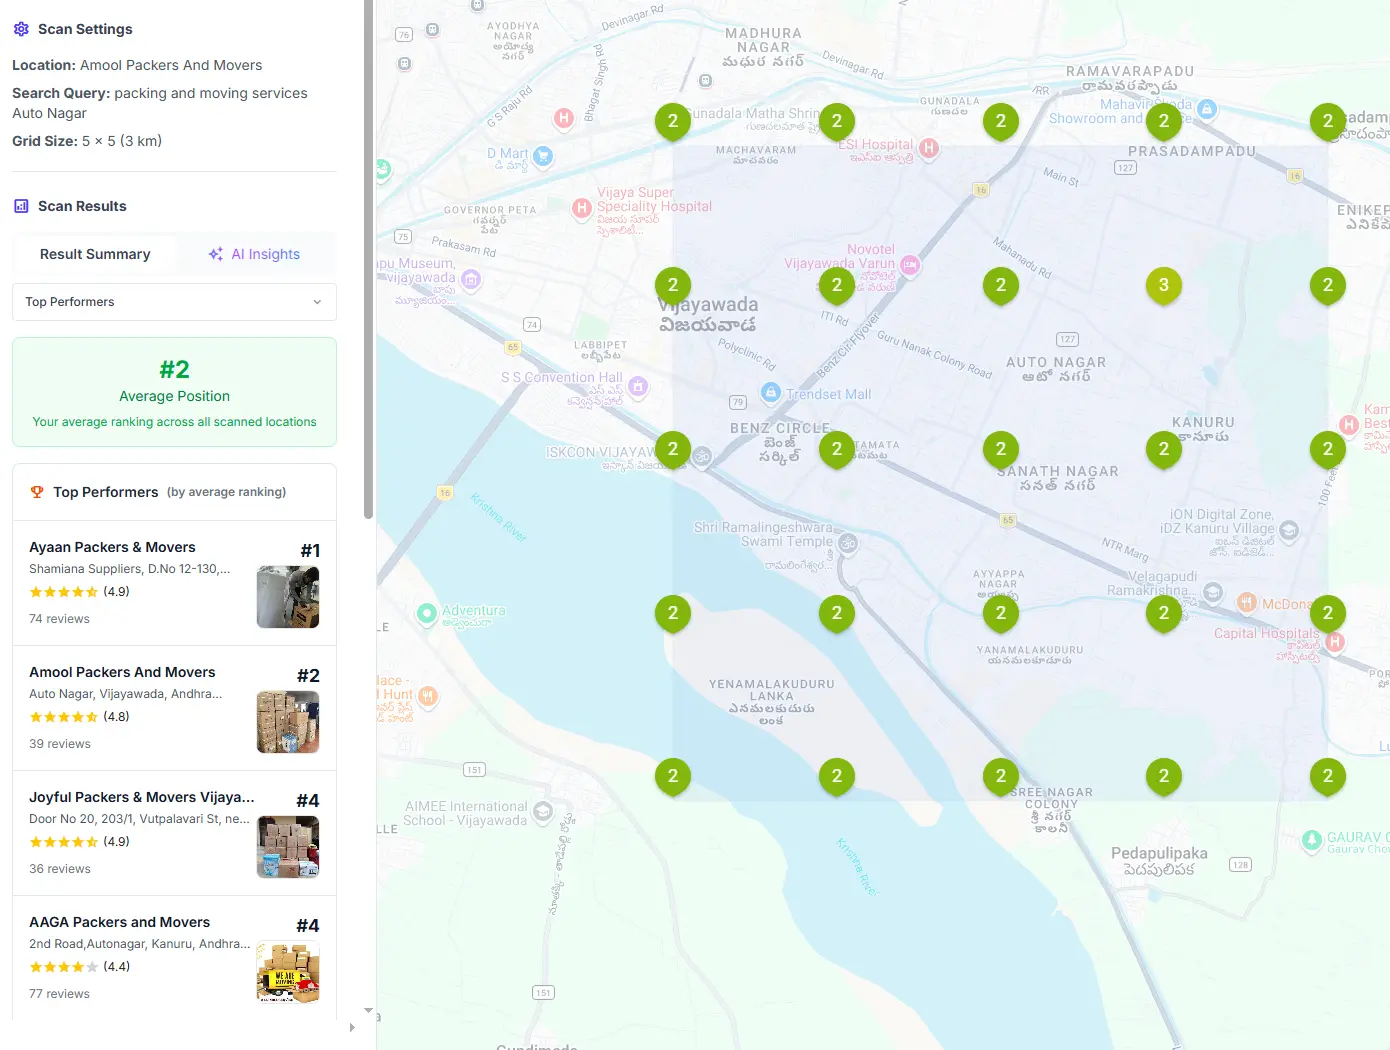Click the Capital Hospitals map pin
Screen dimensions: 1390x1050
[1334, 642]
